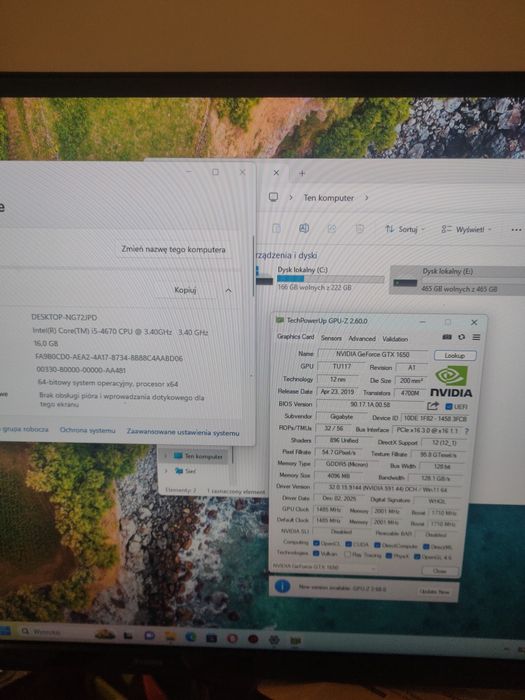Open the Edge browser from the taskbar
The image size is (525, 700).
[191, 637]
